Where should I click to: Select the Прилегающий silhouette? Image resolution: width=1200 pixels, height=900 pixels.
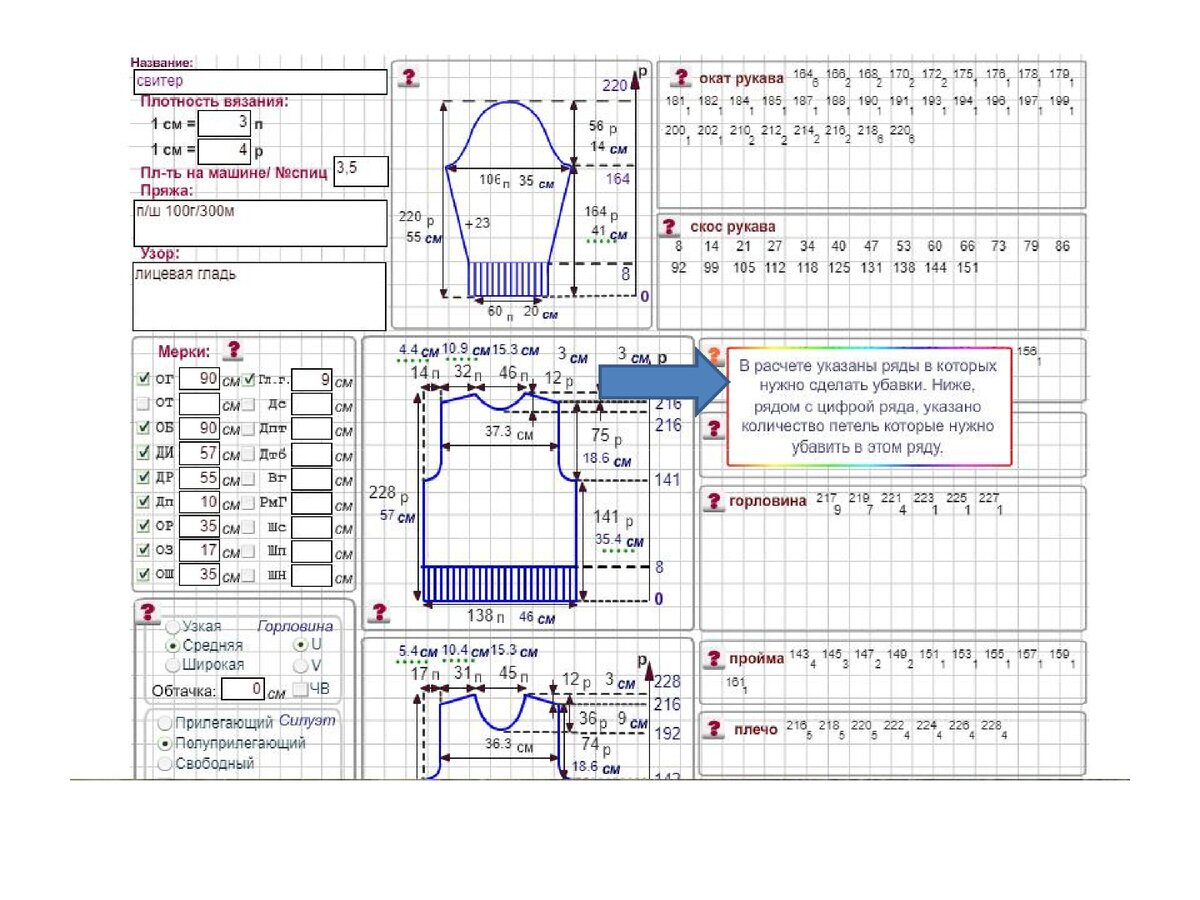166,722
